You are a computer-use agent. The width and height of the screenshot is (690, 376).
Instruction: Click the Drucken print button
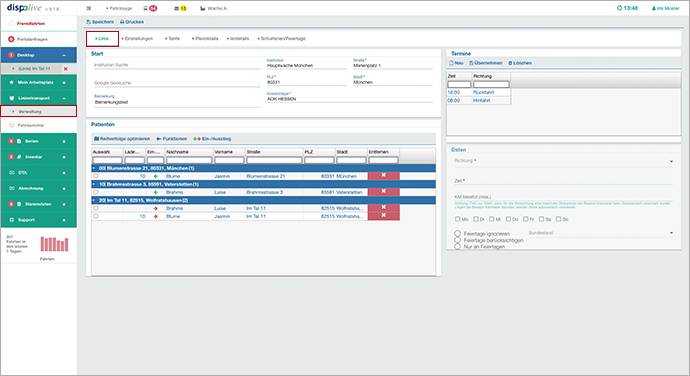pyautogui.click(x=132, y=22)
